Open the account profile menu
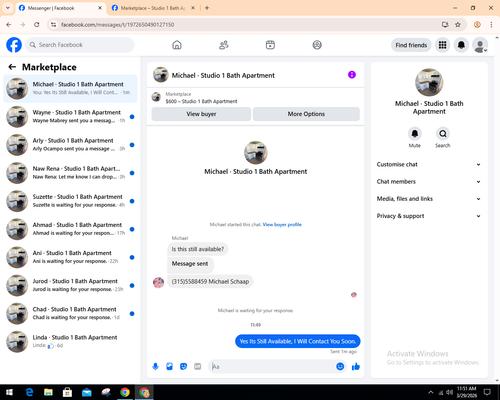This screenshot has height=400, width=500. 480,45
